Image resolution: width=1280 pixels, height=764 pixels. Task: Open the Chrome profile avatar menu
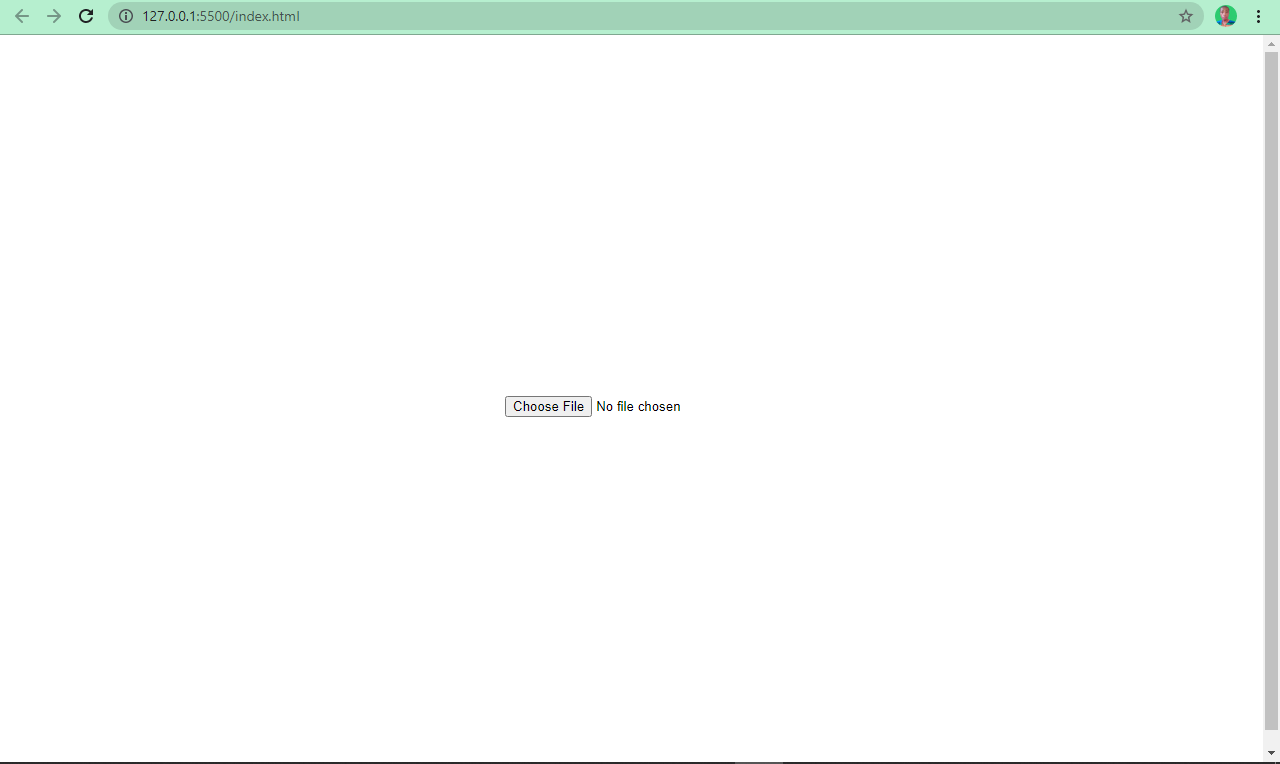pyautogui.click(x=1225, y=16)
